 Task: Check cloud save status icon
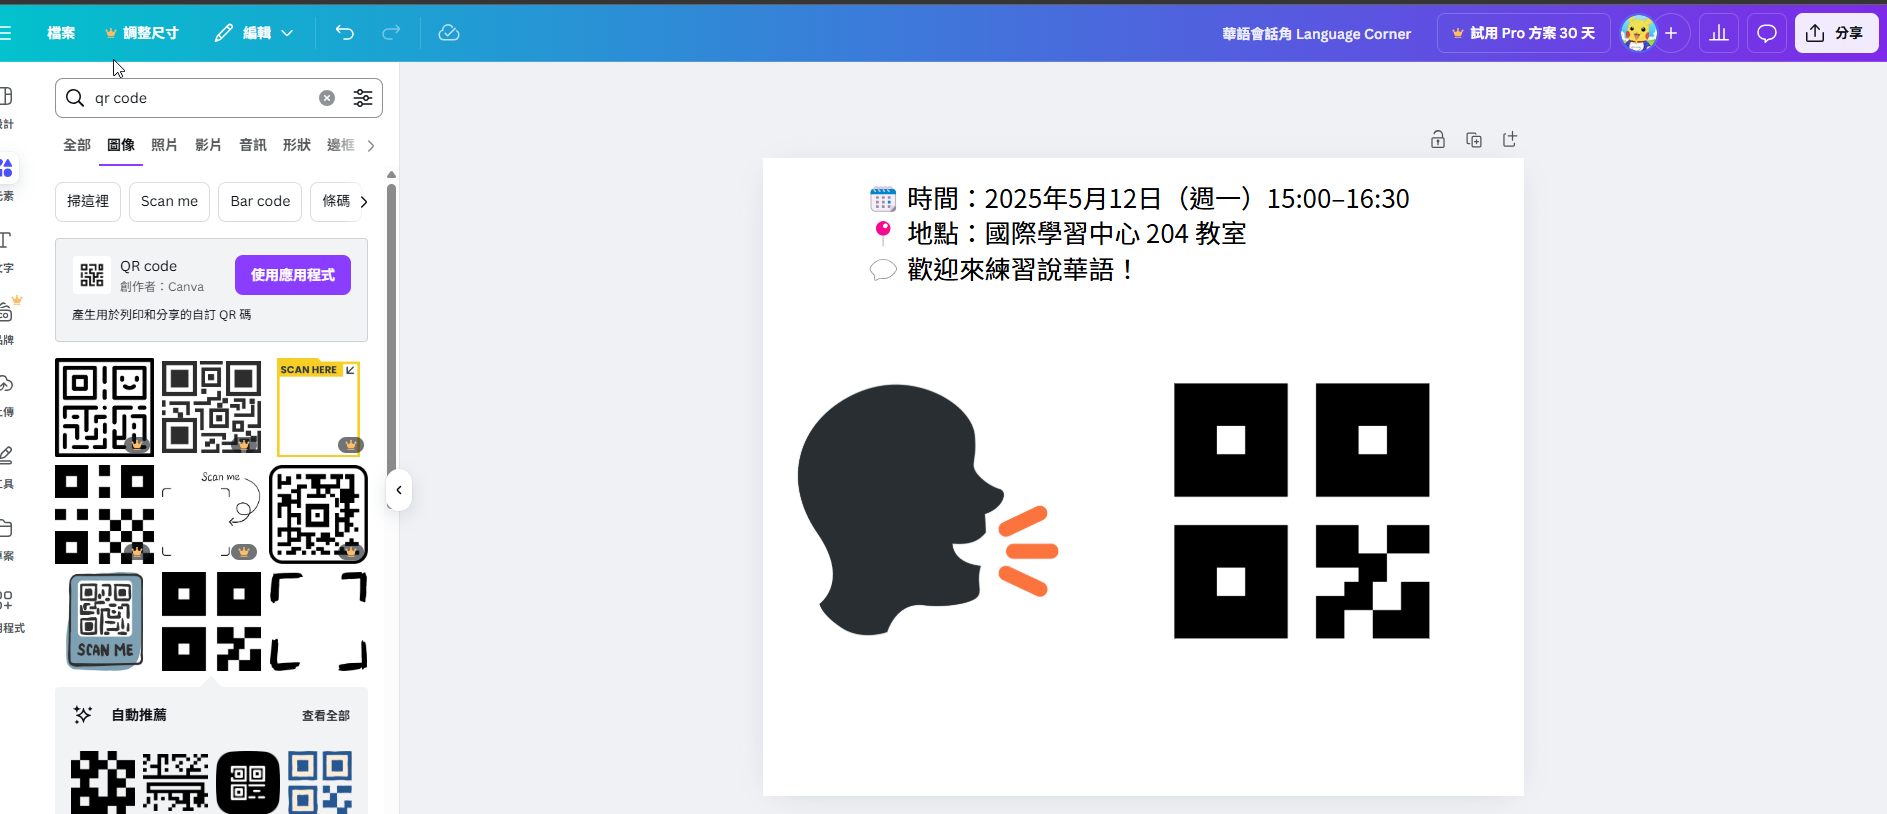coord(449,33)
